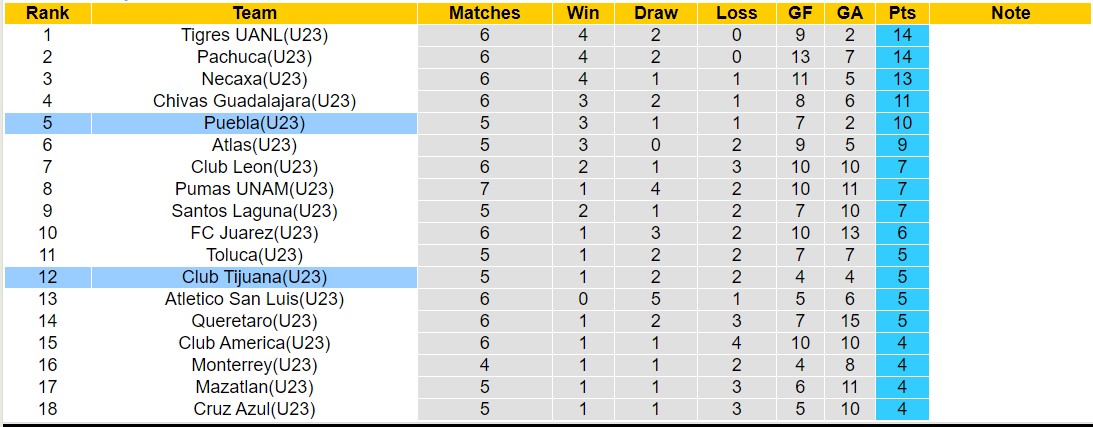Click Santos Laguna(U23) team name
This screenshot has width=1093, height=427.
(254, 211)
